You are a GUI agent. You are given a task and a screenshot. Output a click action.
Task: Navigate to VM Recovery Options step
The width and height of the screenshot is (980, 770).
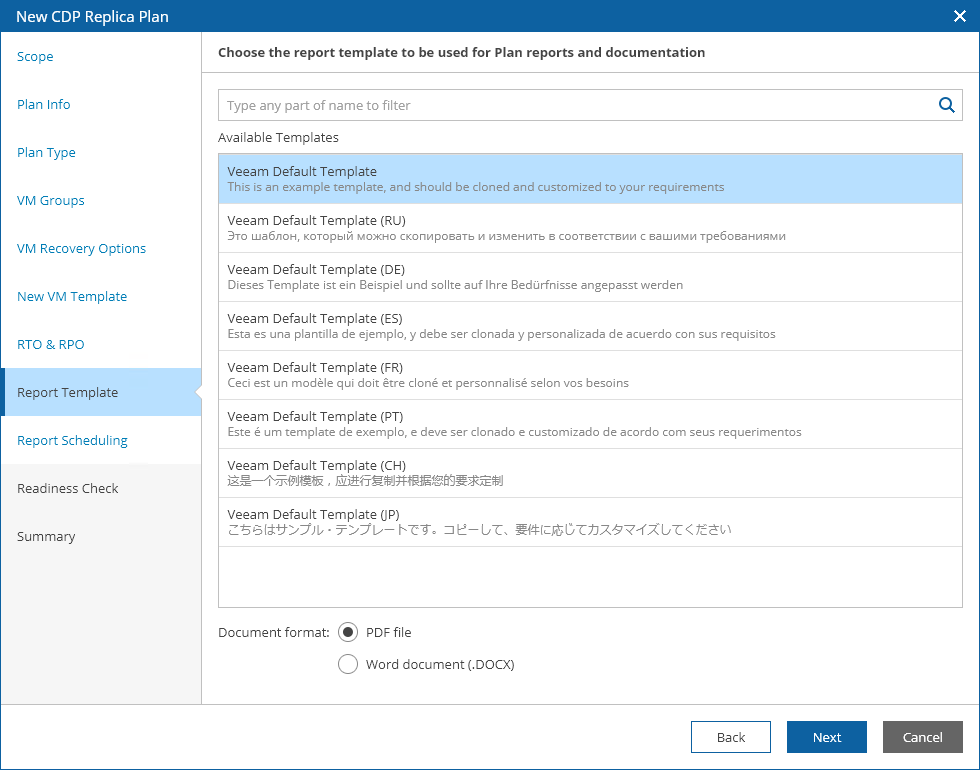[x=81, y=249]
